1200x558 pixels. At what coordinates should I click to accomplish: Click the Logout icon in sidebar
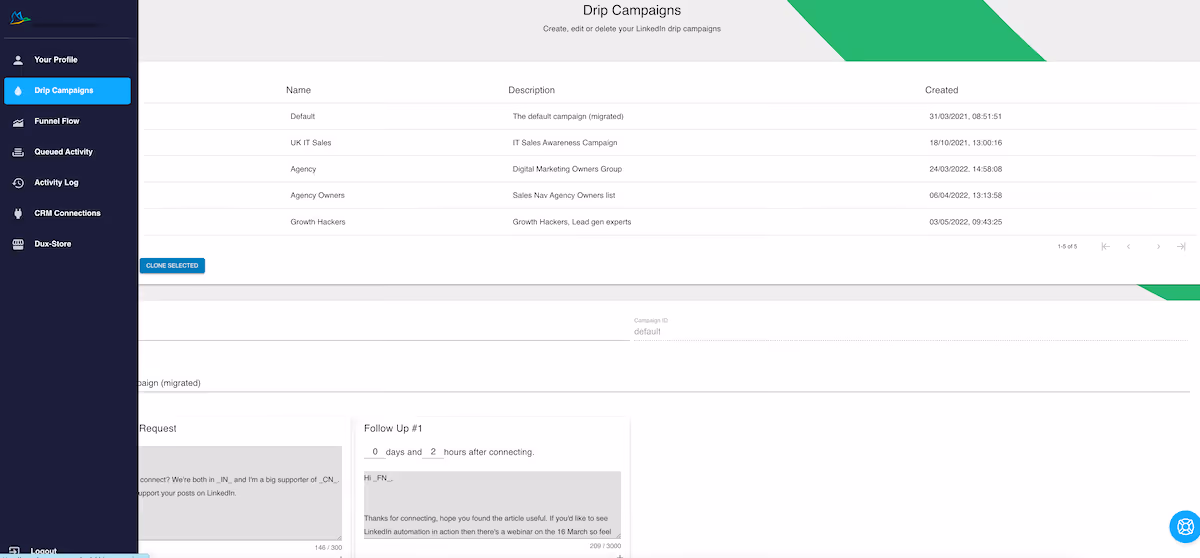tap(16, 551)
